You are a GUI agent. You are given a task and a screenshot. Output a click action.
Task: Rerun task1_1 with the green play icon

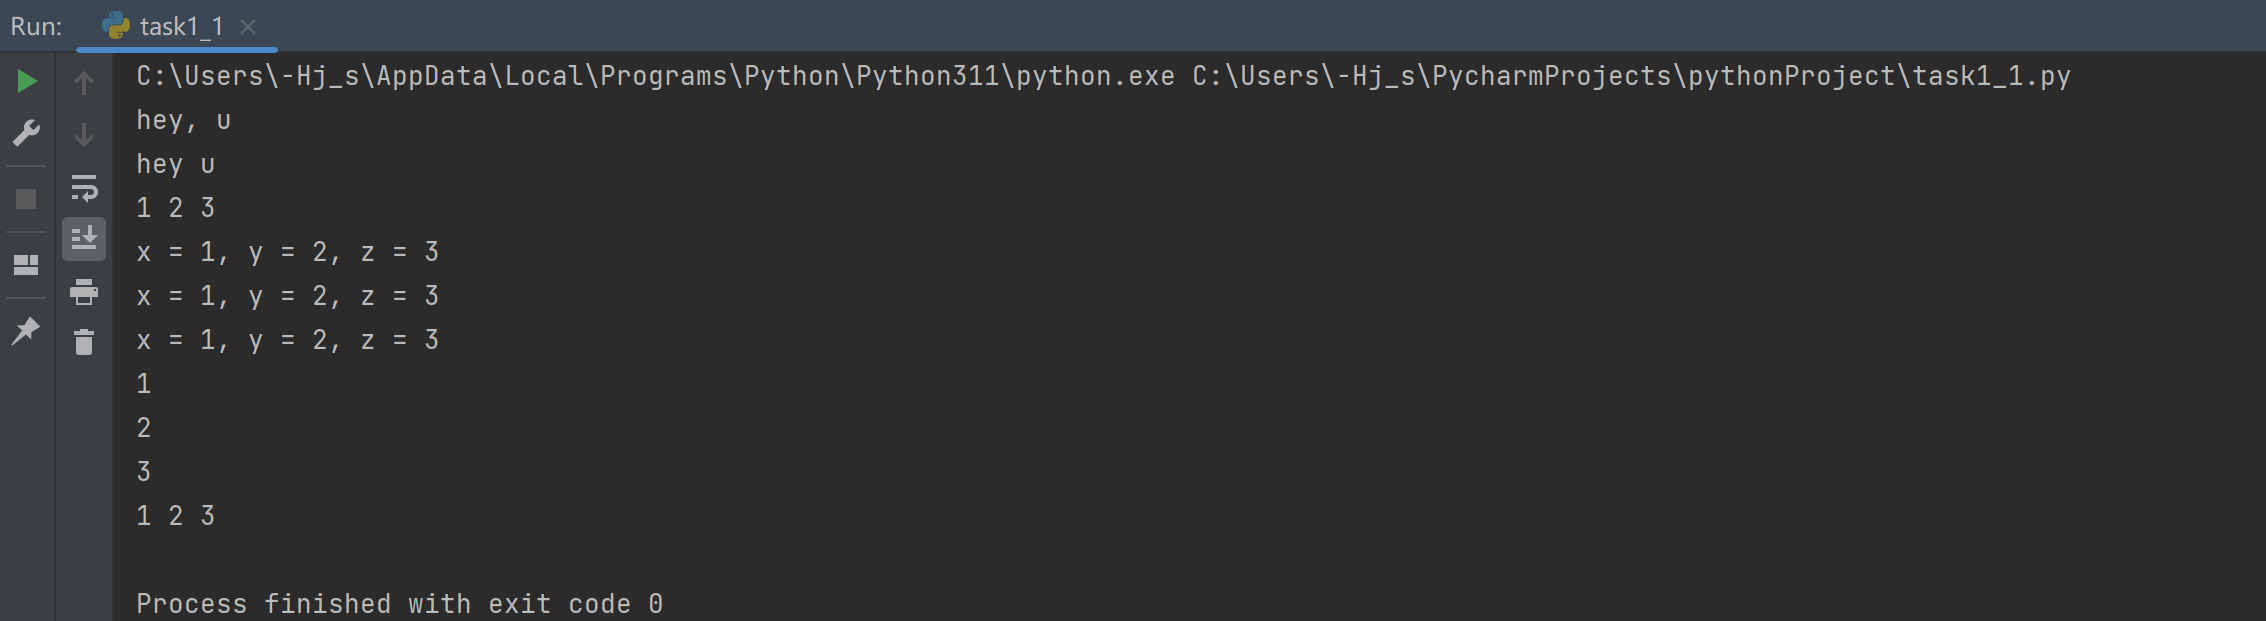[27, 81]
